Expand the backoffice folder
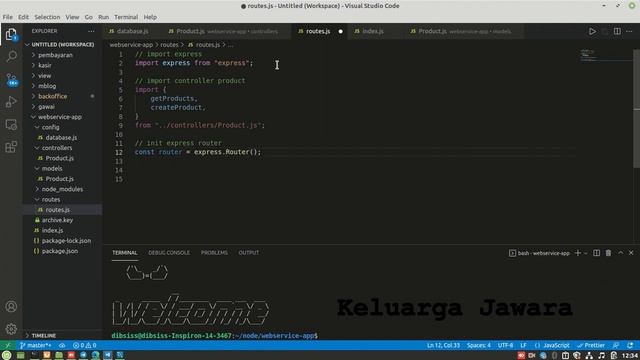The height and width of the screenshot is (360, 640). 62,96
